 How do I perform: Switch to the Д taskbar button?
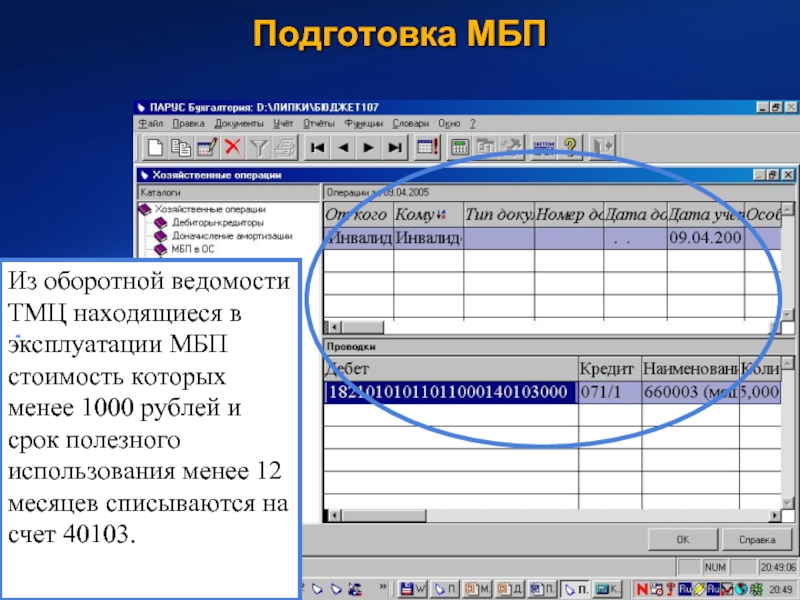tap(511, 589)
